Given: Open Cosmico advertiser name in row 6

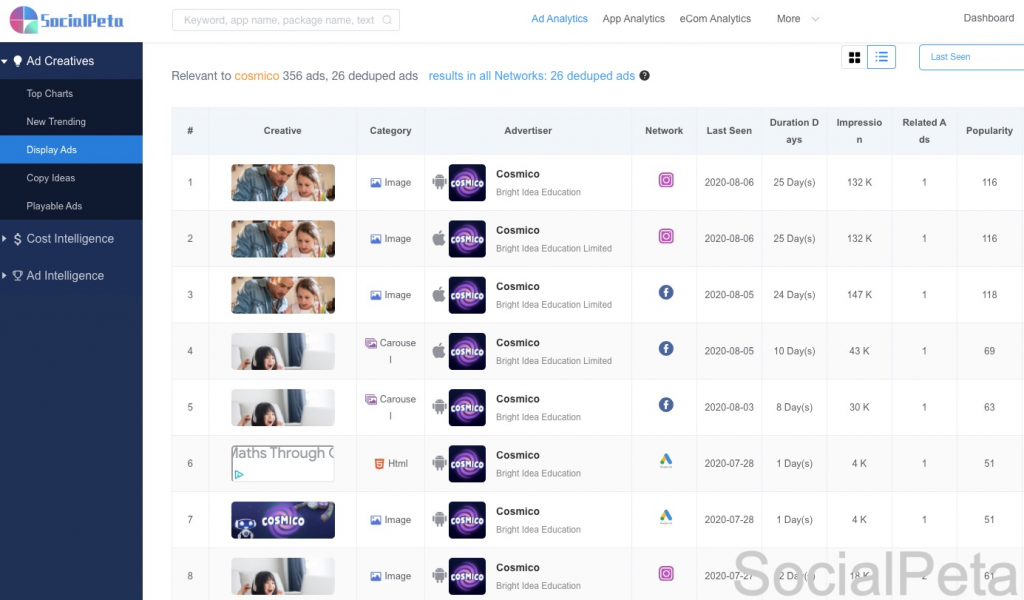Looking at the screenshot, I should [x=517, y=454].
